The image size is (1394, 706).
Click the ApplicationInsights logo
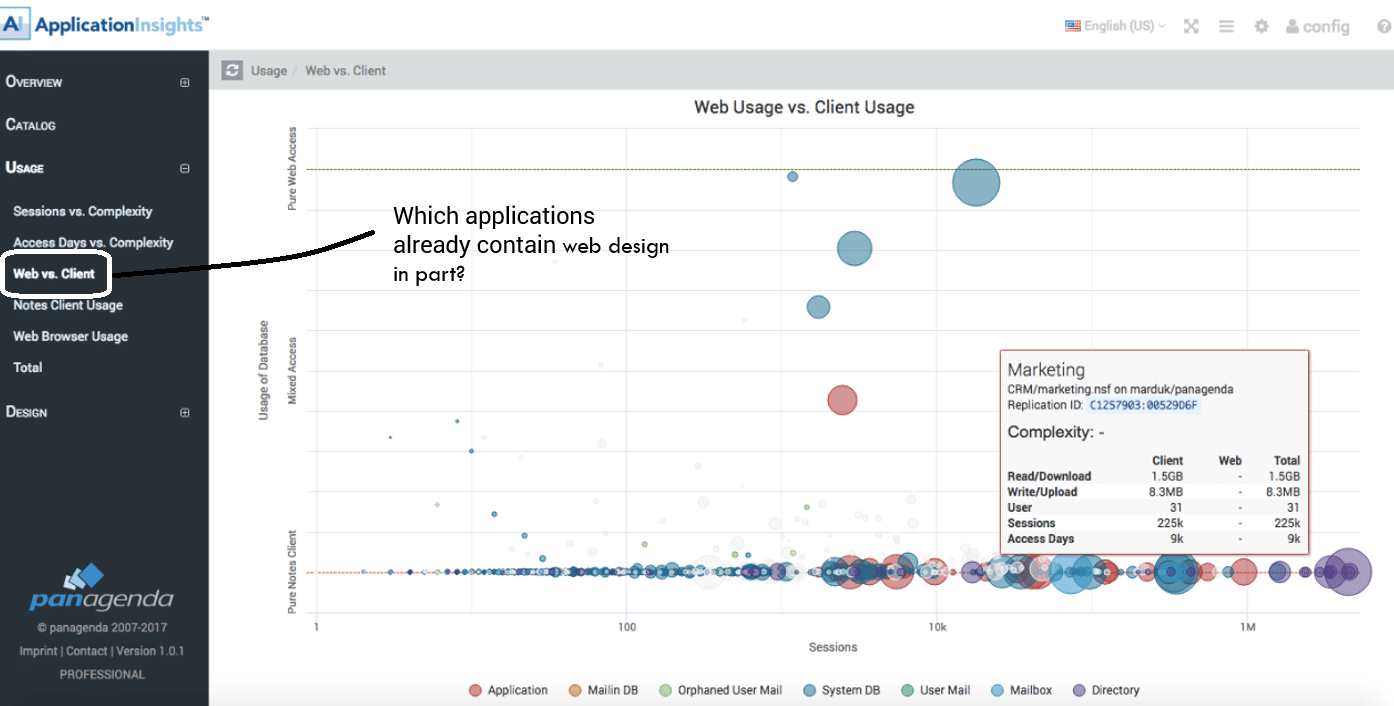click(x=105, y=25)
